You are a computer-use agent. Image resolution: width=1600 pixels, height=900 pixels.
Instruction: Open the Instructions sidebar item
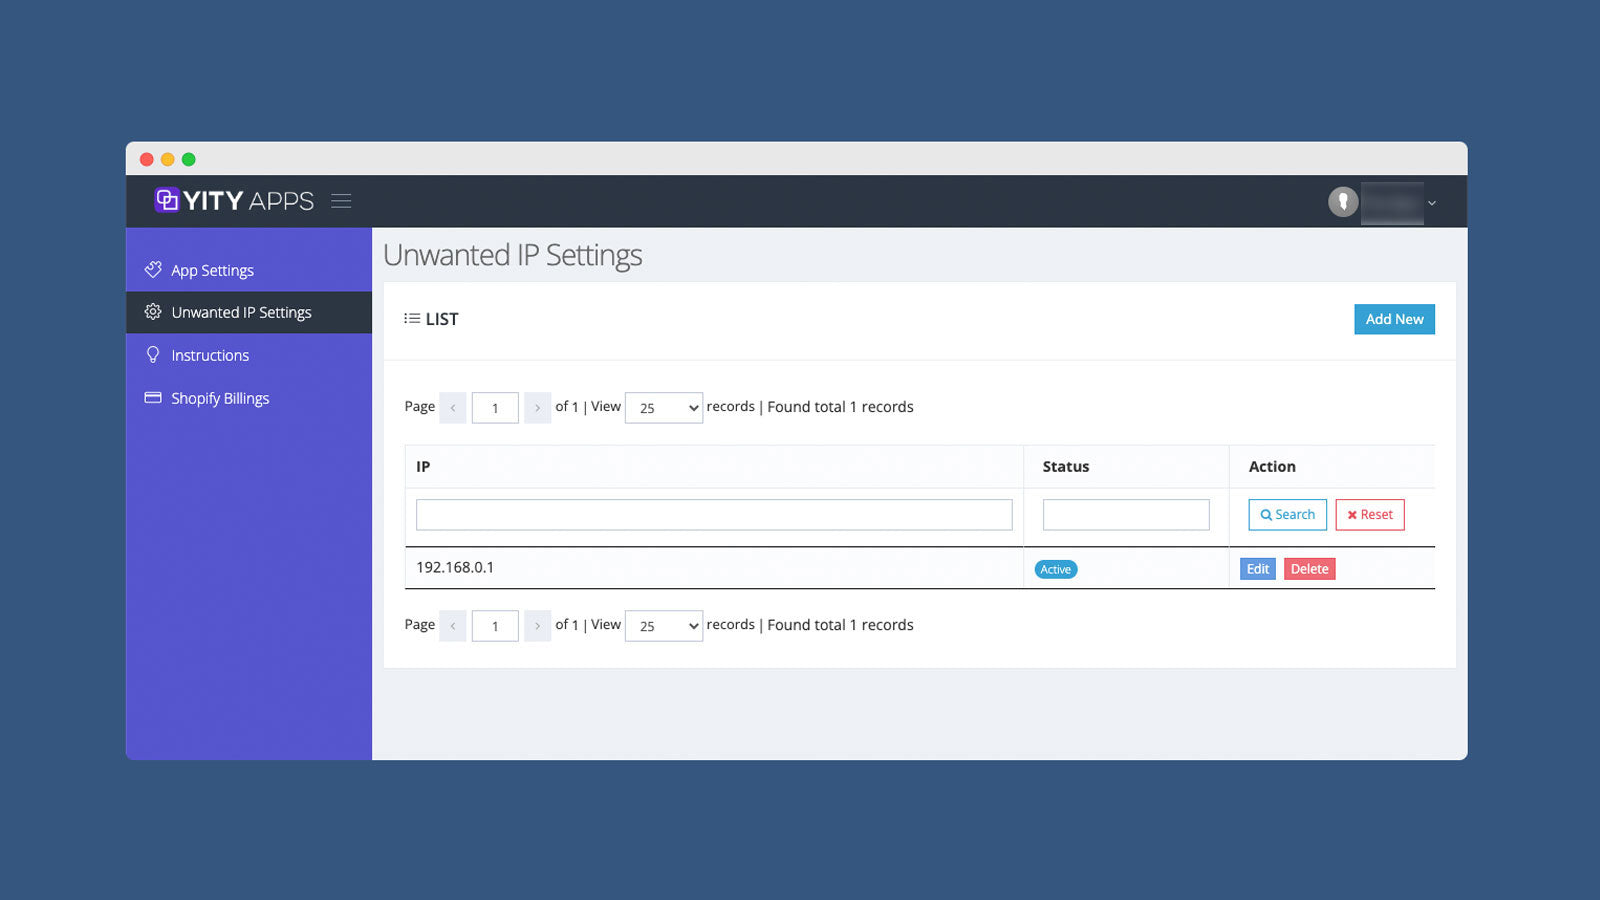(x=210, y=355)
